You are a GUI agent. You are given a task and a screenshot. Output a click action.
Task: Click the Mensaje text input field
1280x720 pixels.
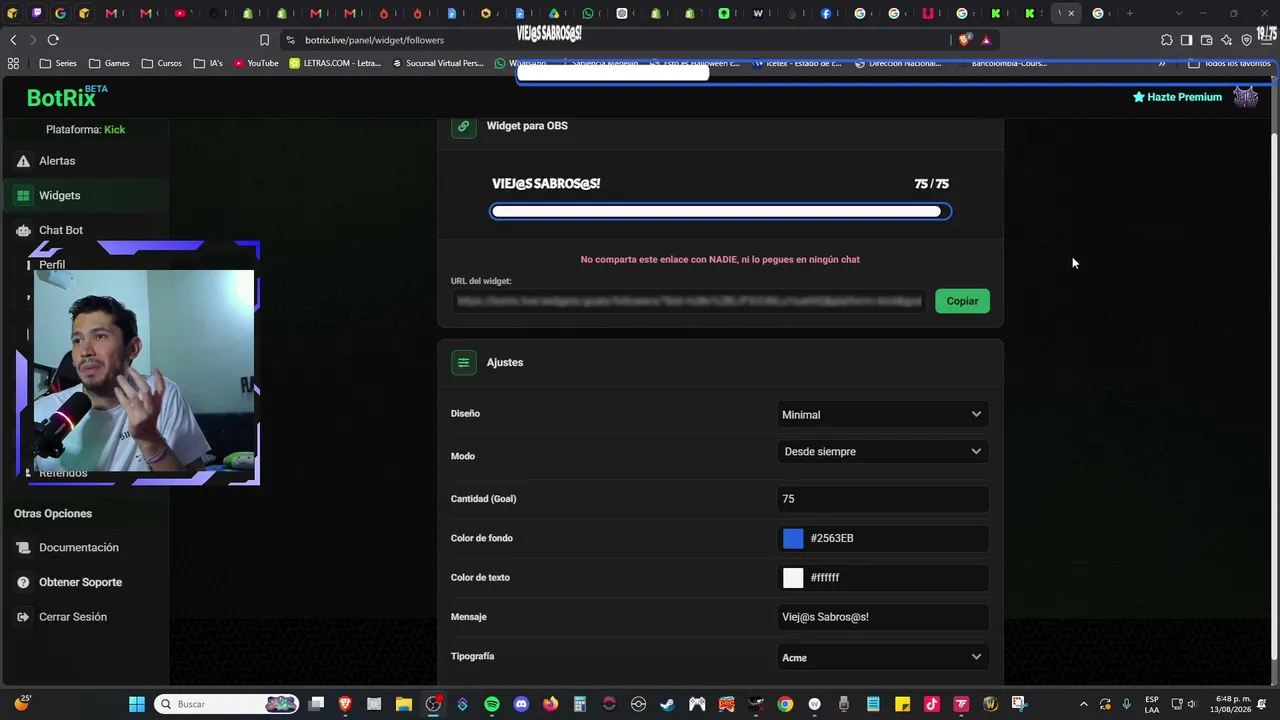coord(883,617)
